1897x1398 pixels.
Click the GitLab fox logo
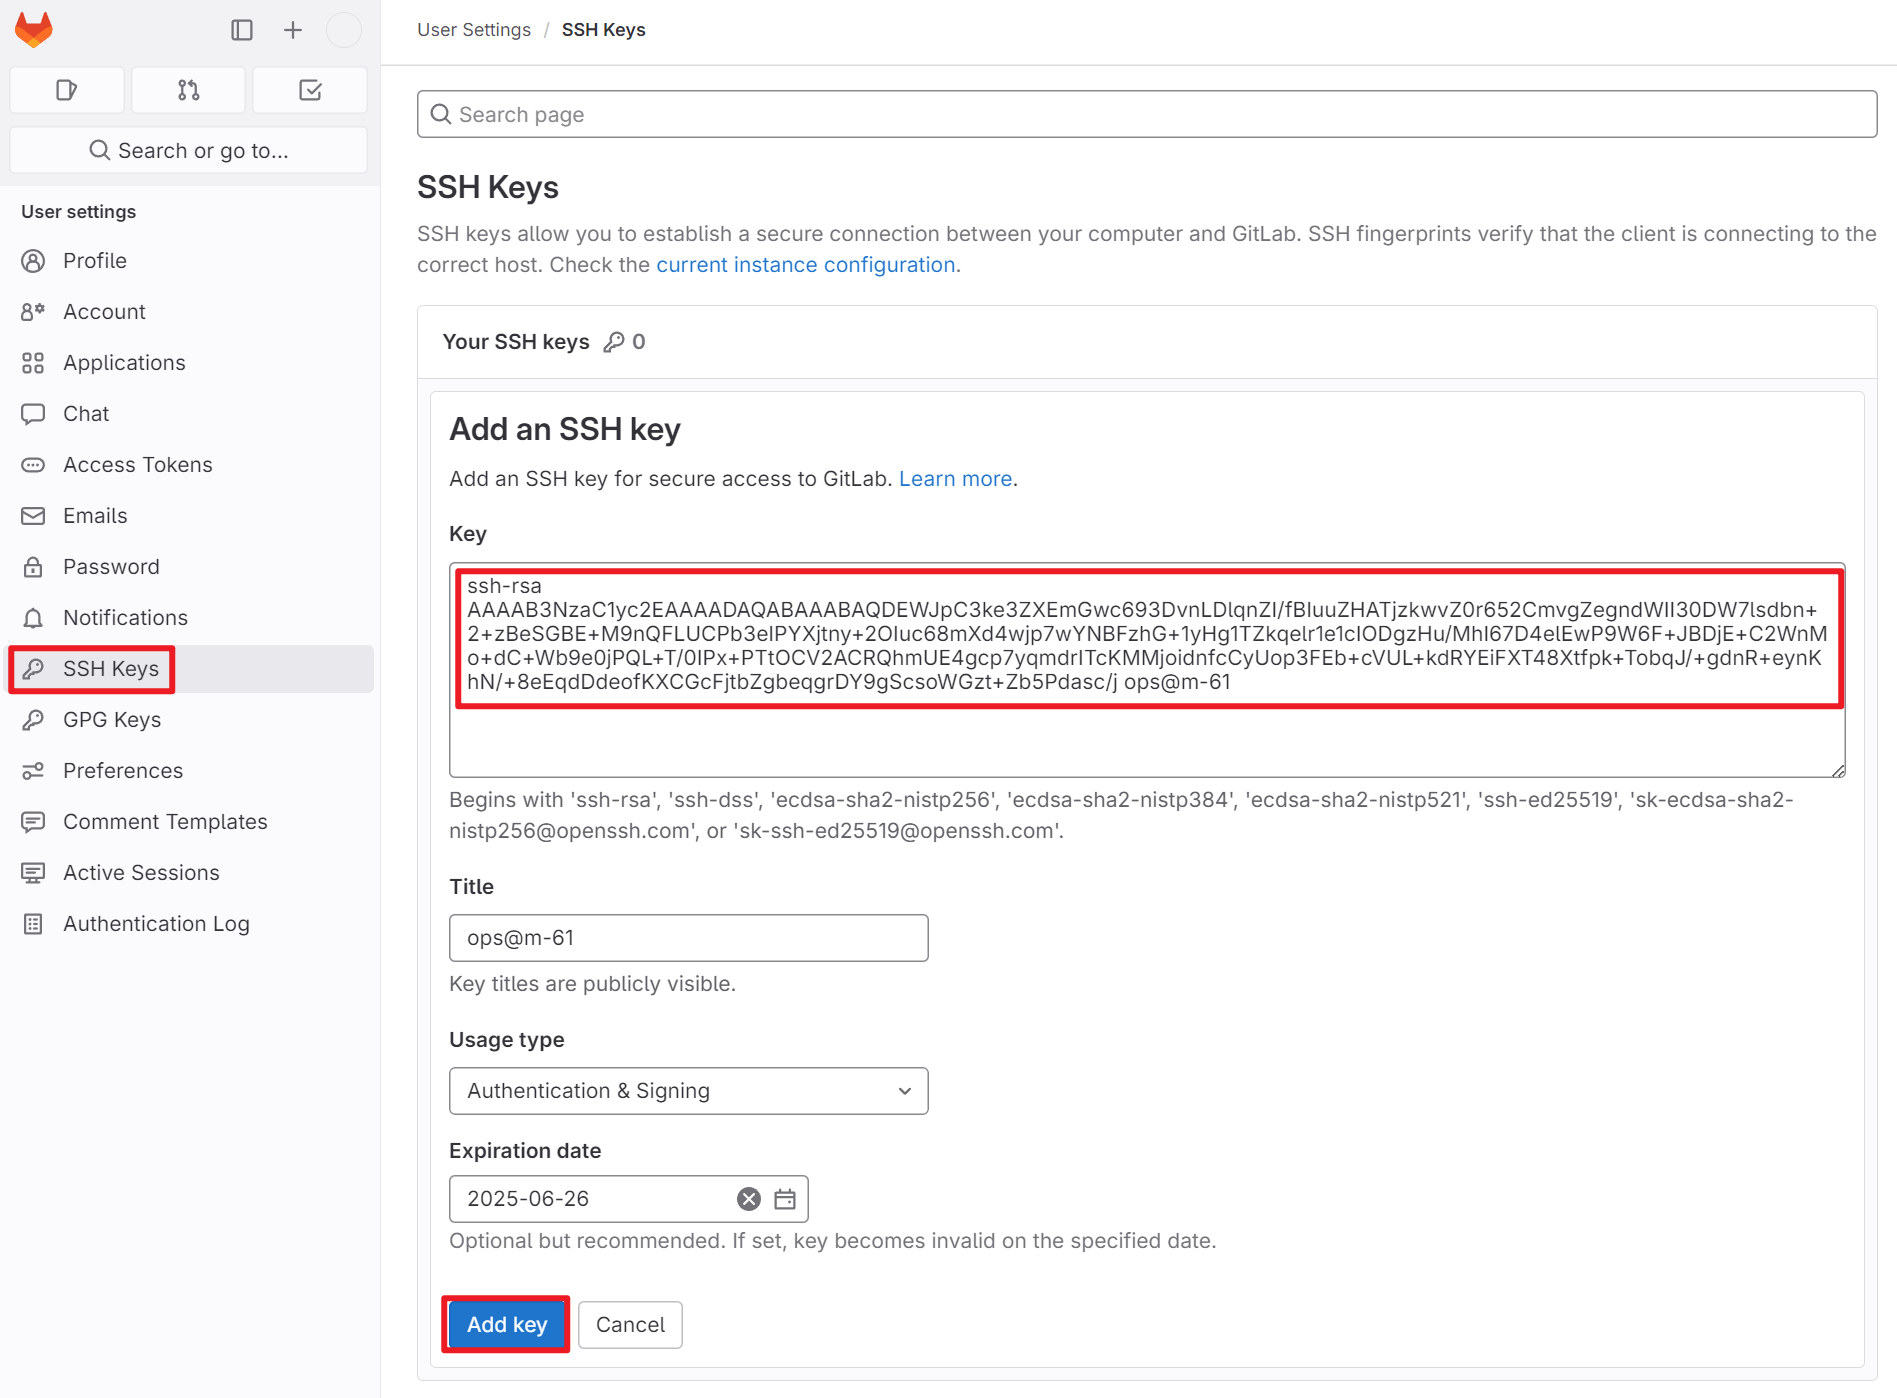pyautogui.click(x=34, y=30)
